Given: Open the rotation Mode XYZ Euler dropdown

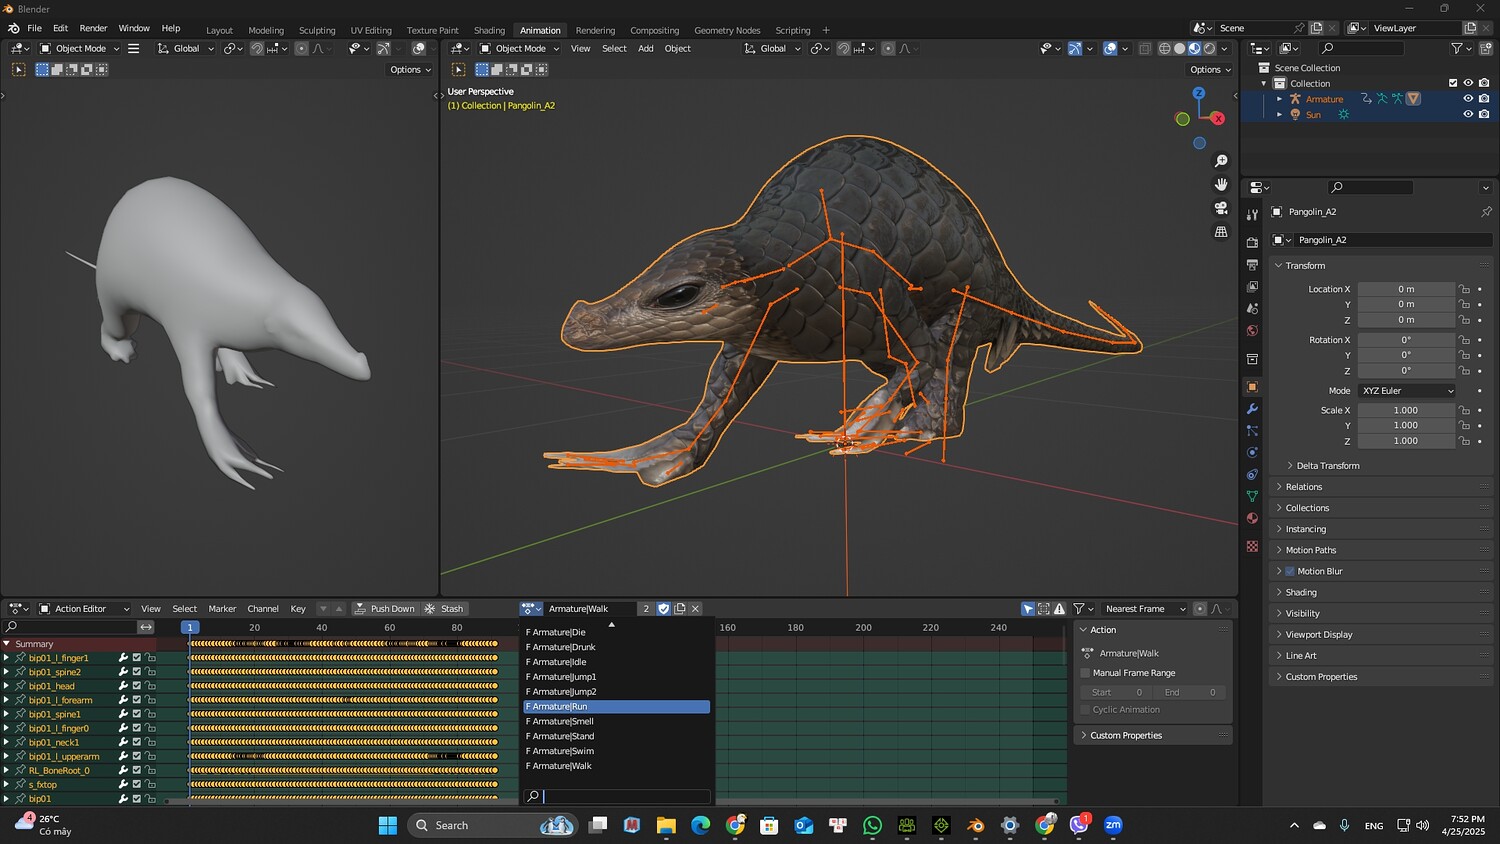Looking at the screenshot, I should (x=1406, y=391).
